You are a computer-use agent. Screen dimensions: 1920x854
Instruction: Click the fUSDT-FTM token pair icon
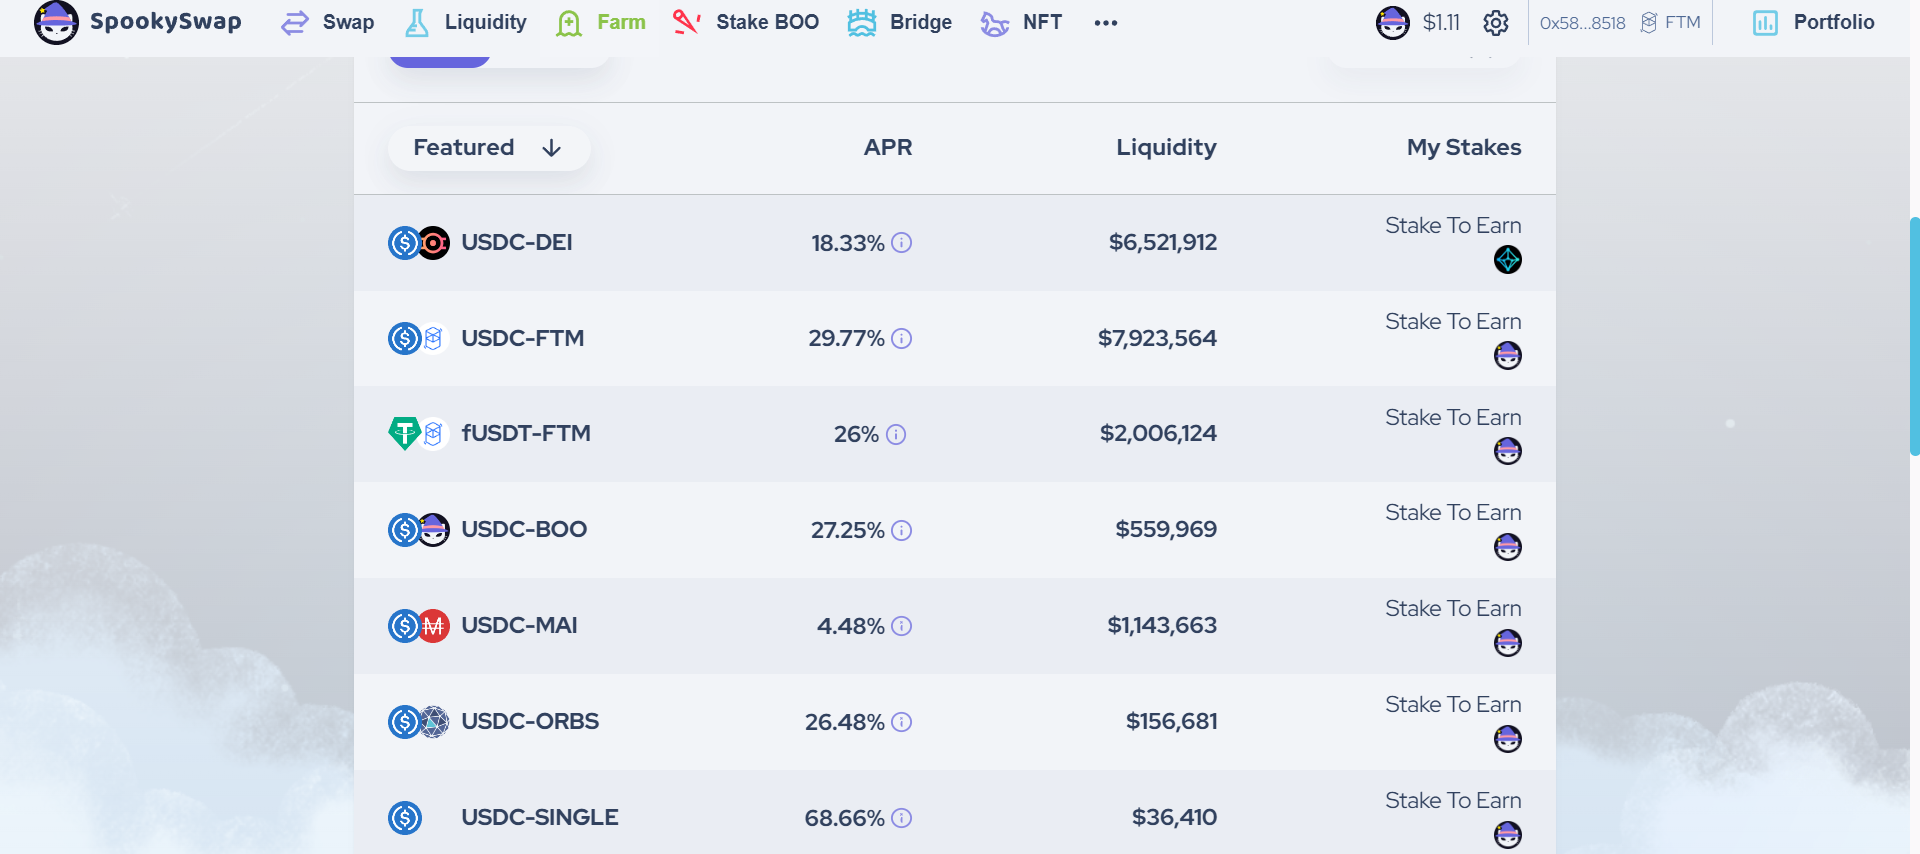coord(419,434)
